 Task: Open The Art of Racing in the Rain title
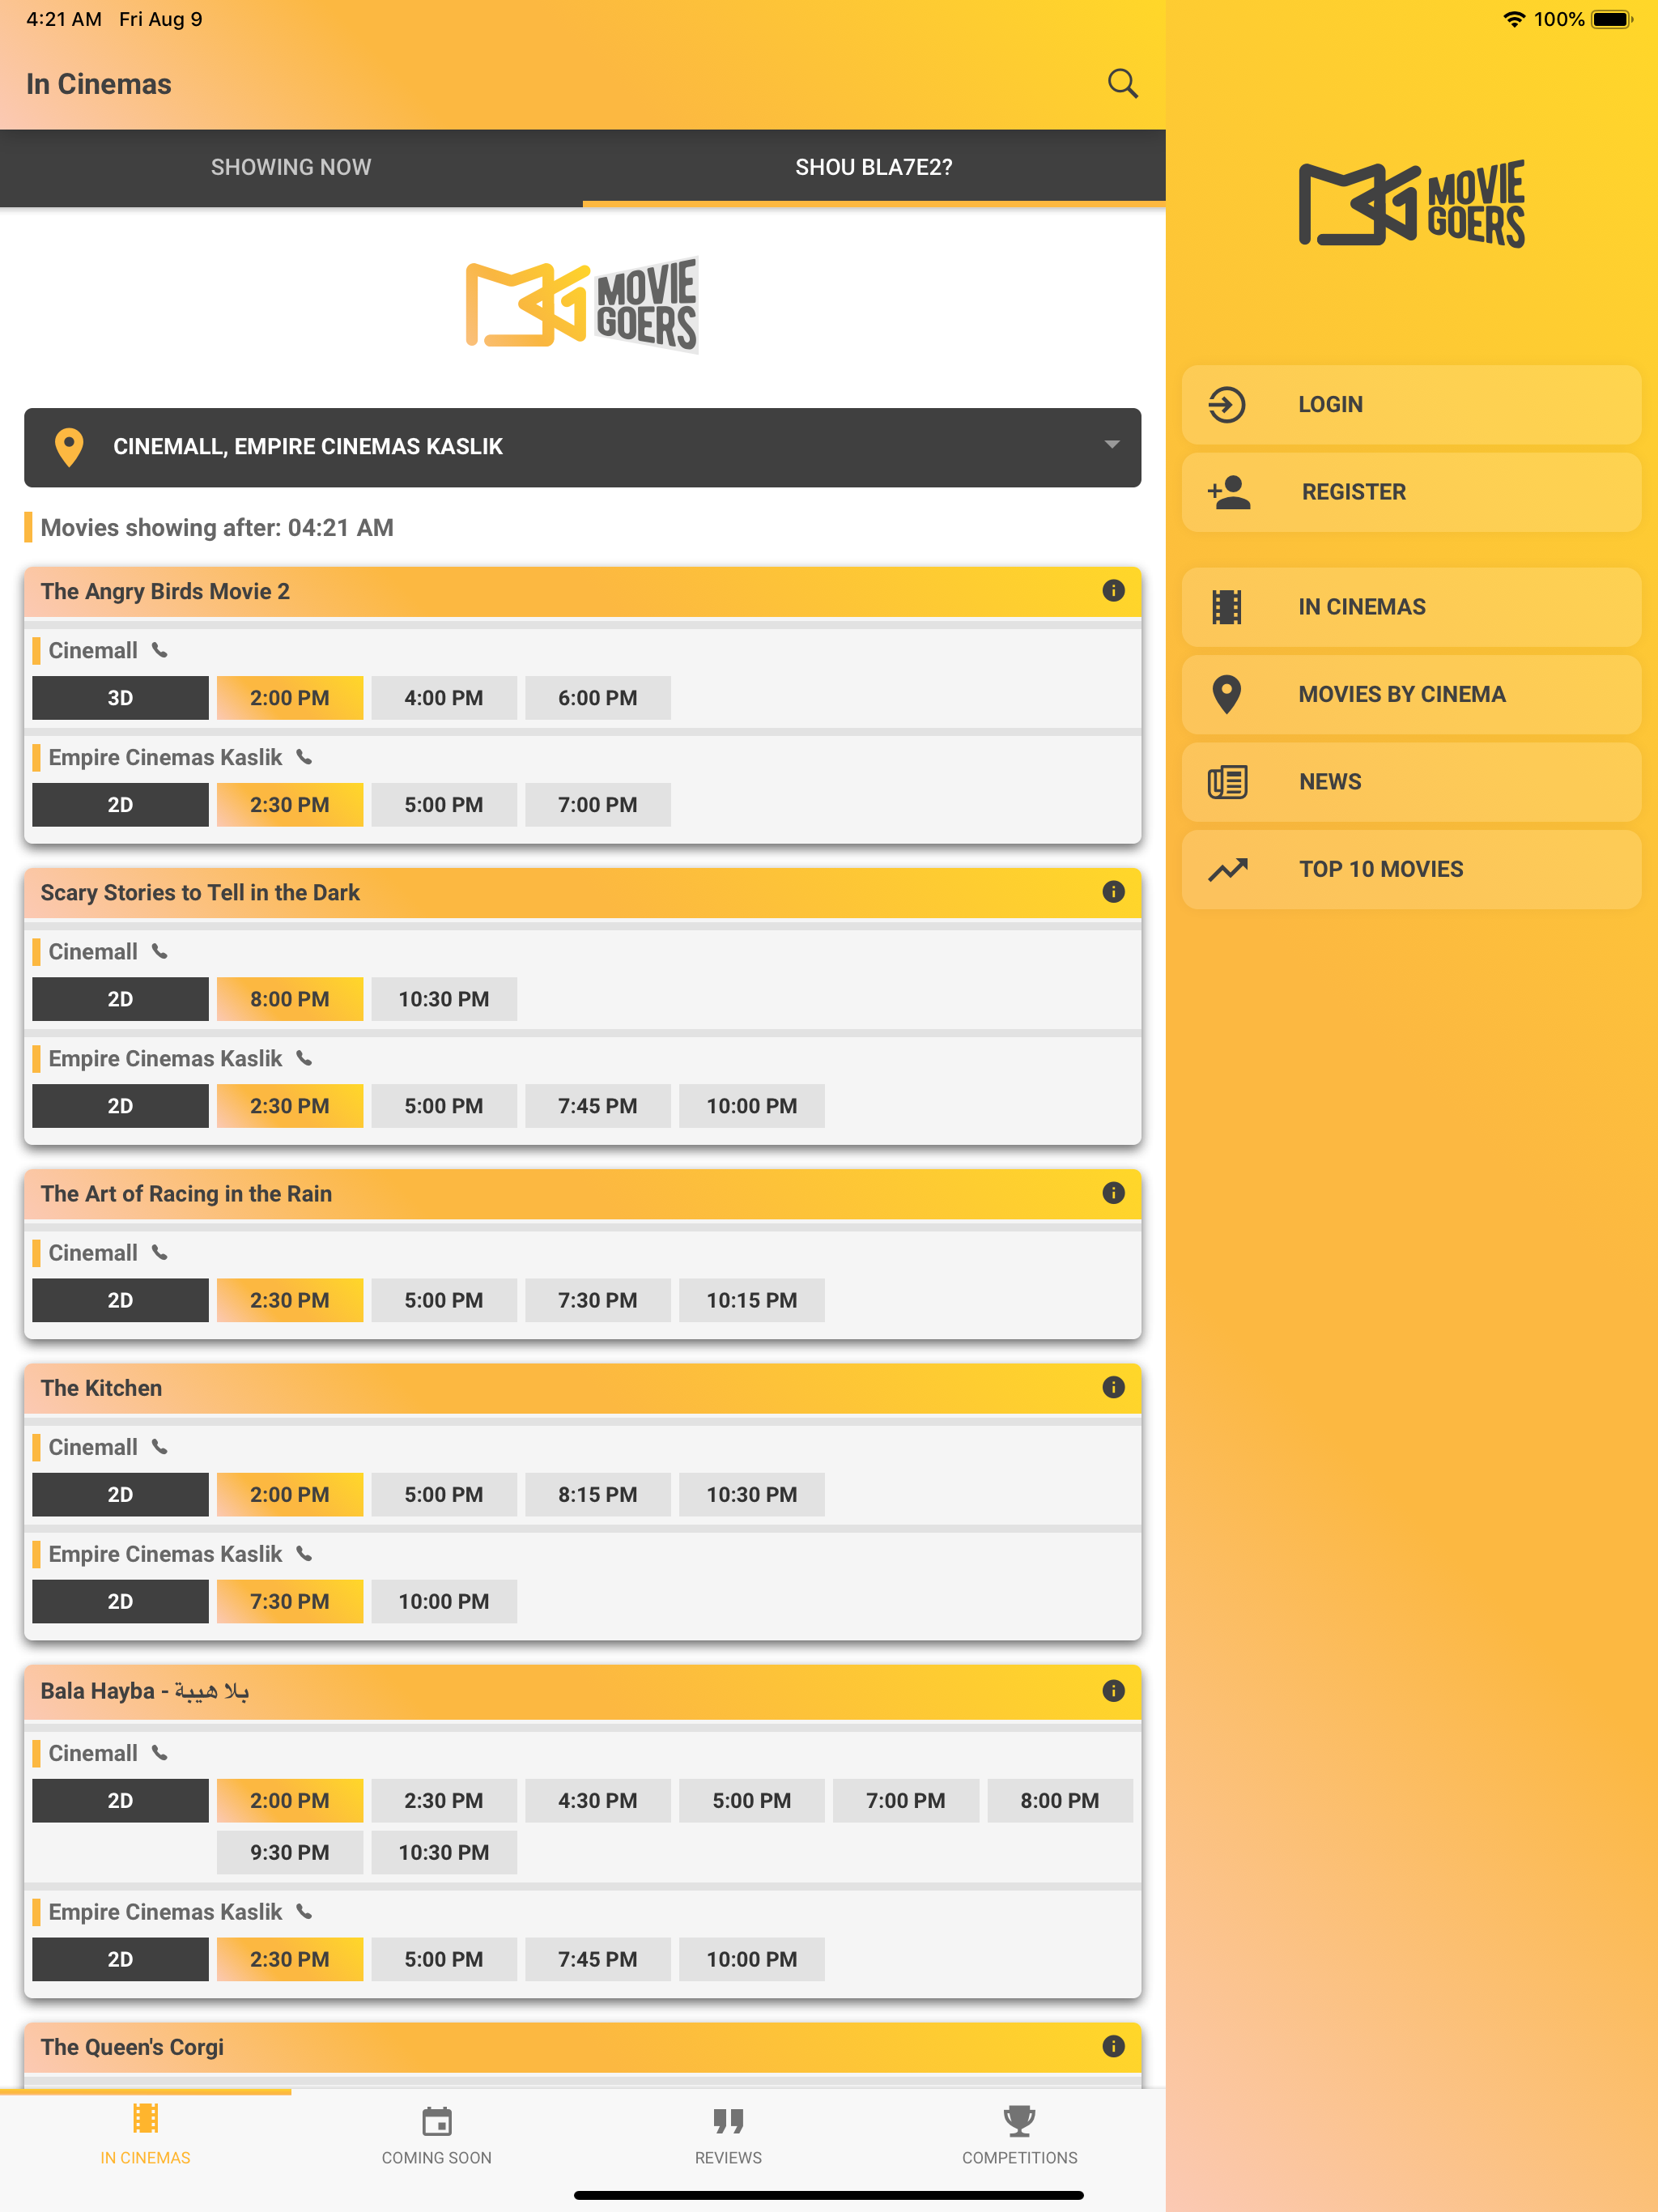point(186,1193)
